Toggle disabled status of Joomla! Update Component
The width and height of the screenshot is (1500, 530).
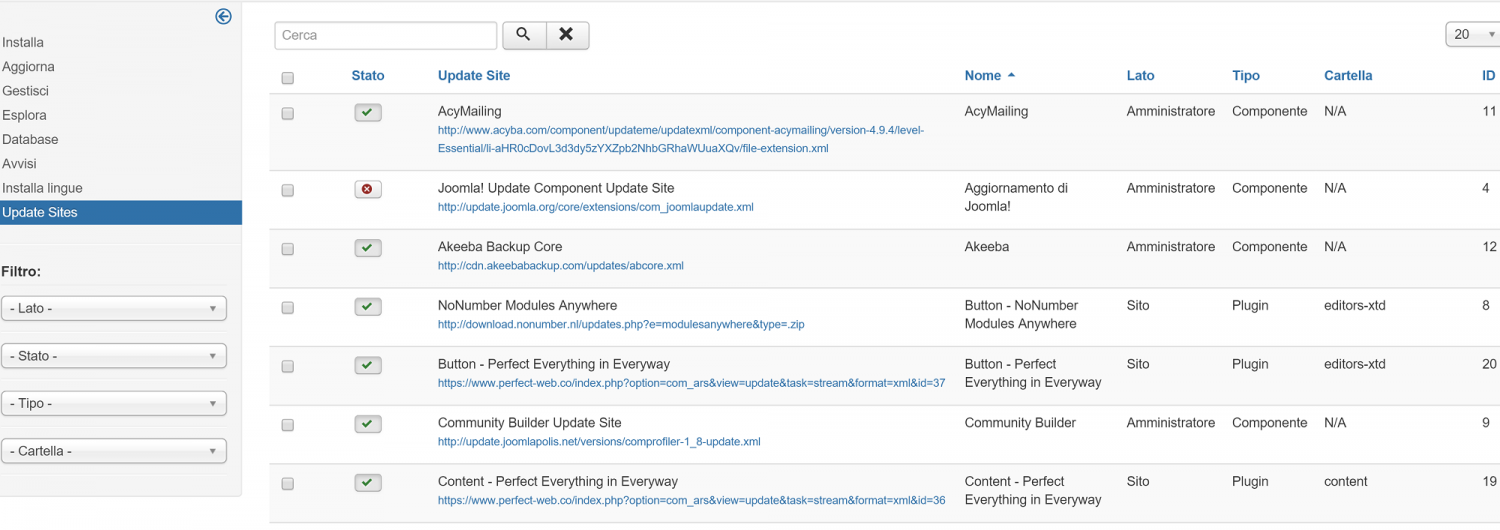click(x=368, y=189)
